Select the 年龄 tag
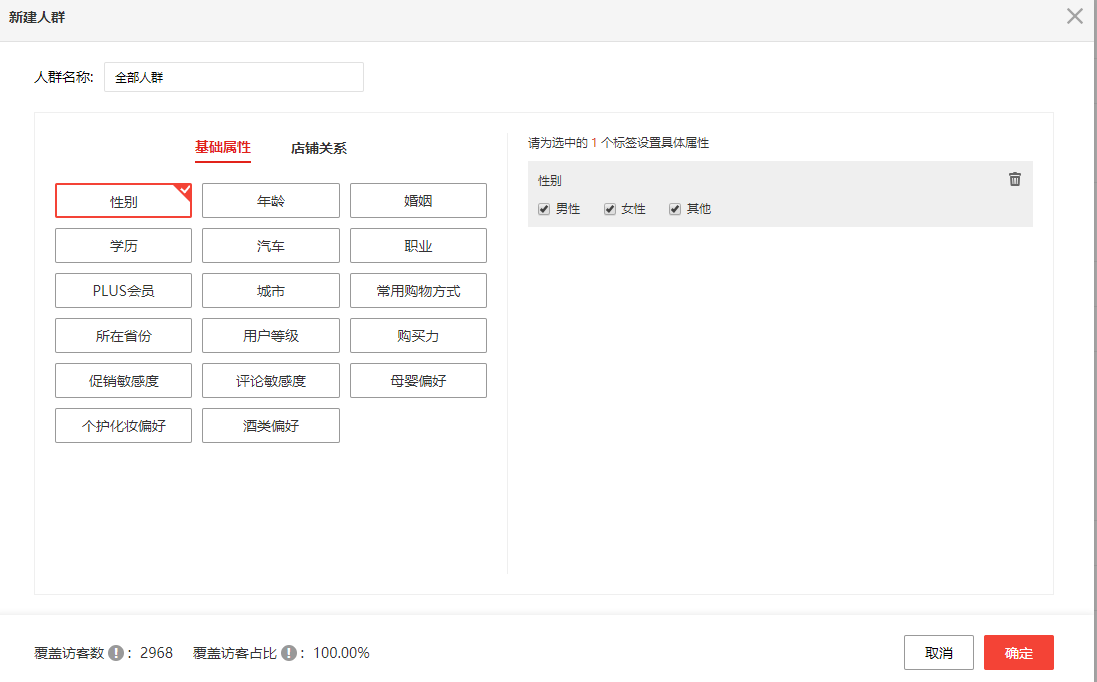Viewport: 1097px width, 682px height. click(x=270, y=201)
